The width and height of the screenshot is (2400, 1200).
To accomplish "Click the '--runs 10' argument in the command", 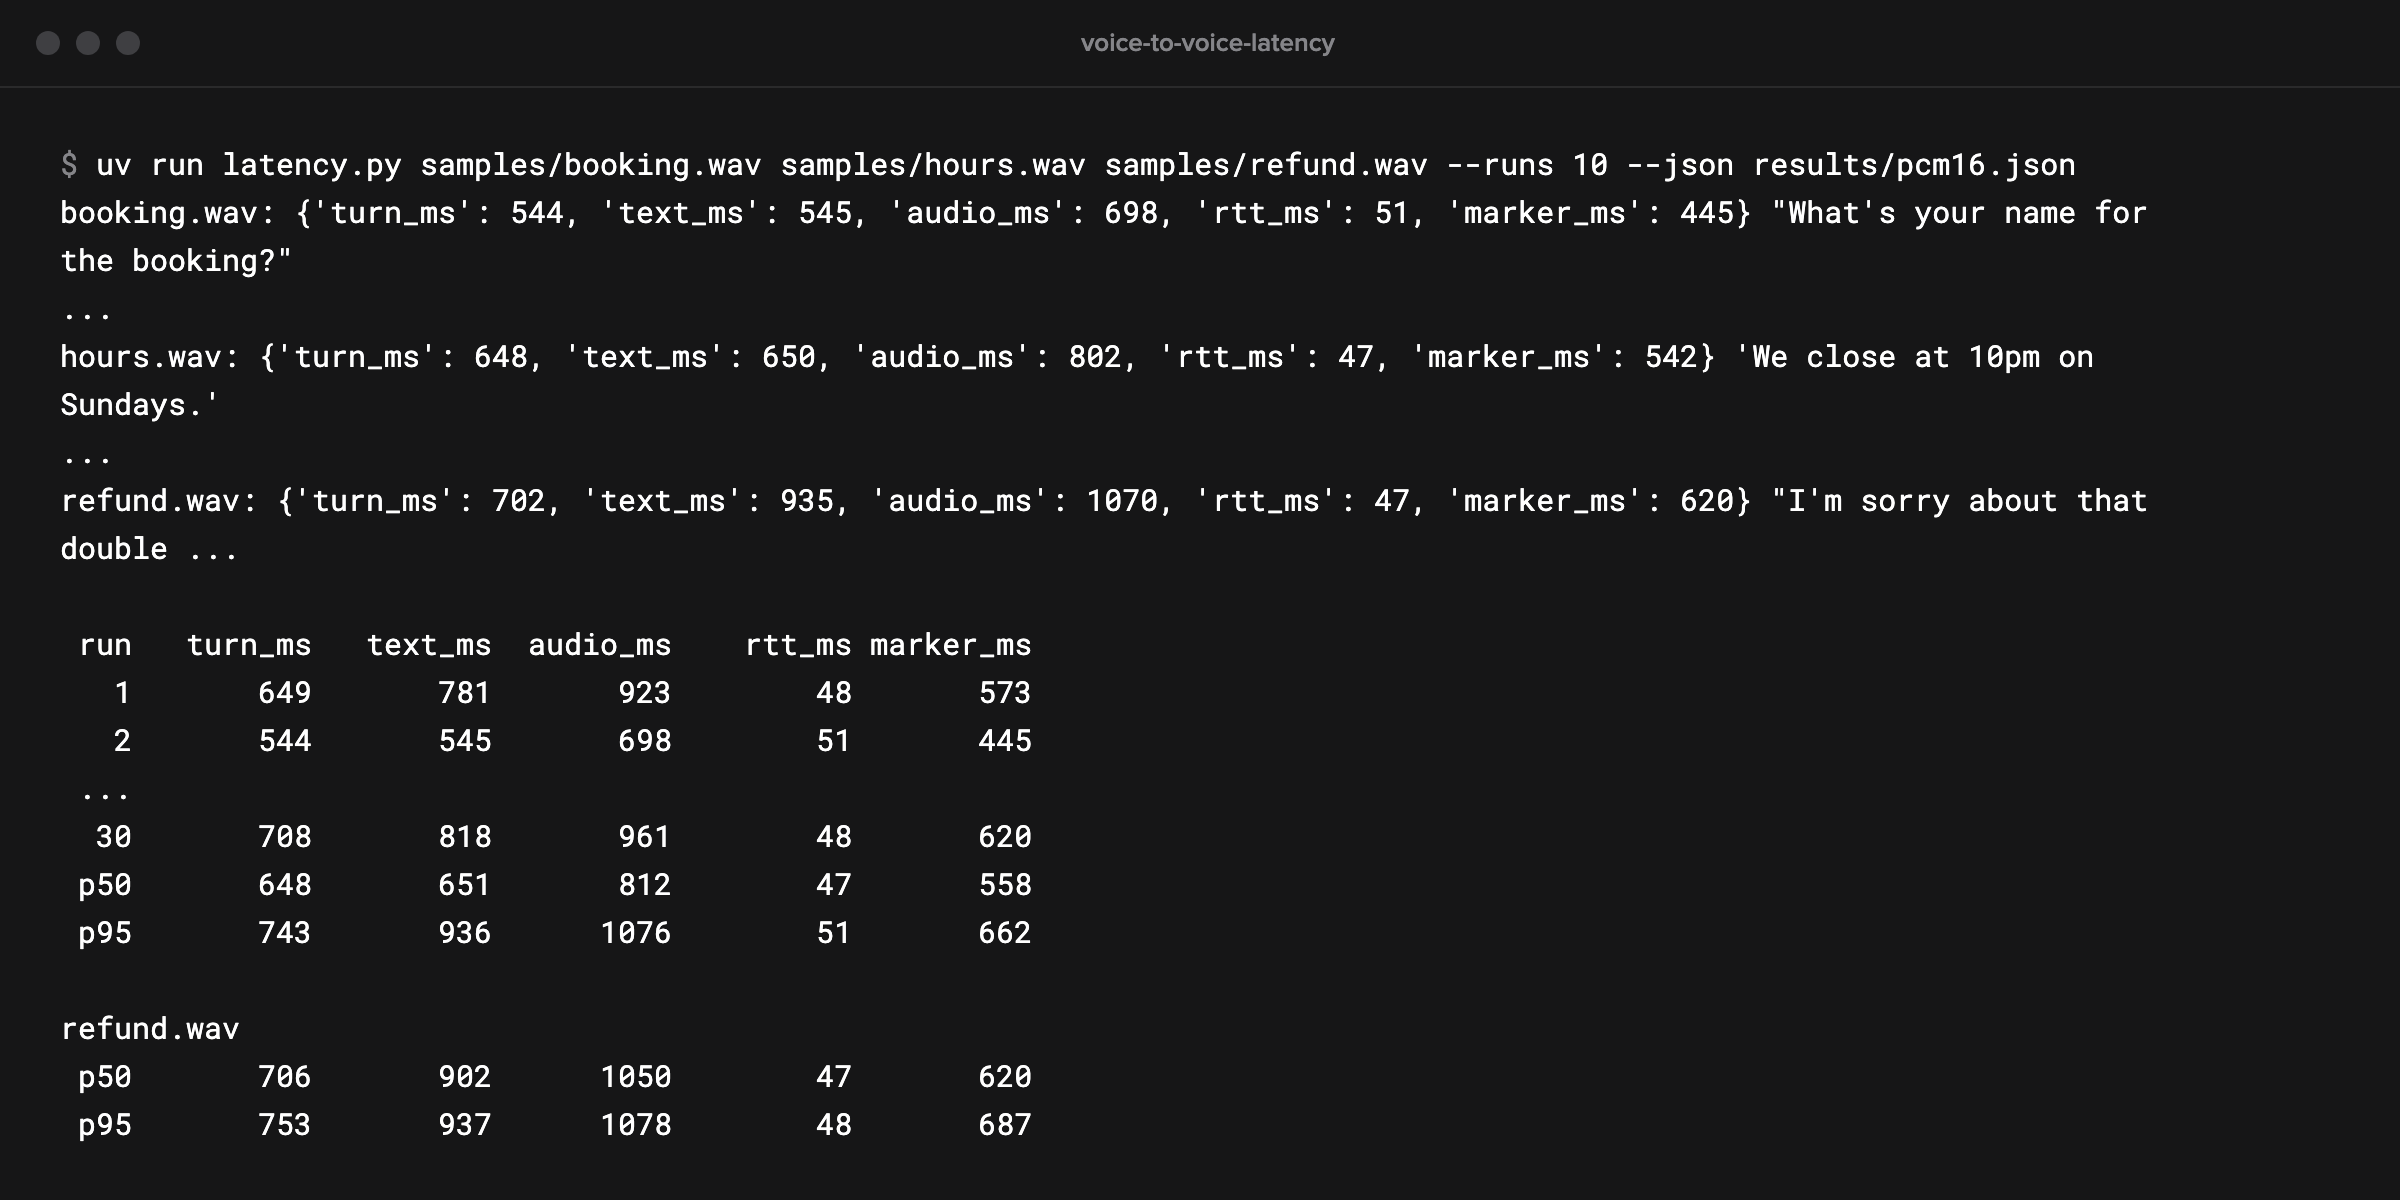I will [x=1527, y=165].
